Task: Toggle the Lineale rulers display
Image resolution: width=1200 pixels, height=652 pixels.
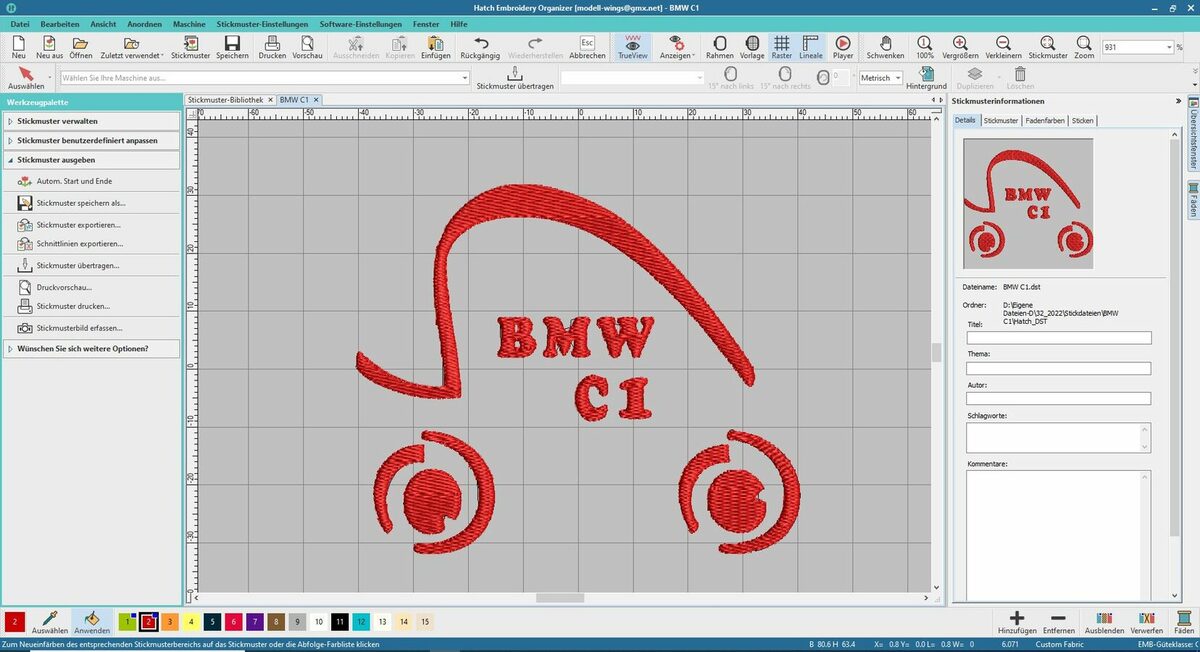Action: tap(811, 47)
